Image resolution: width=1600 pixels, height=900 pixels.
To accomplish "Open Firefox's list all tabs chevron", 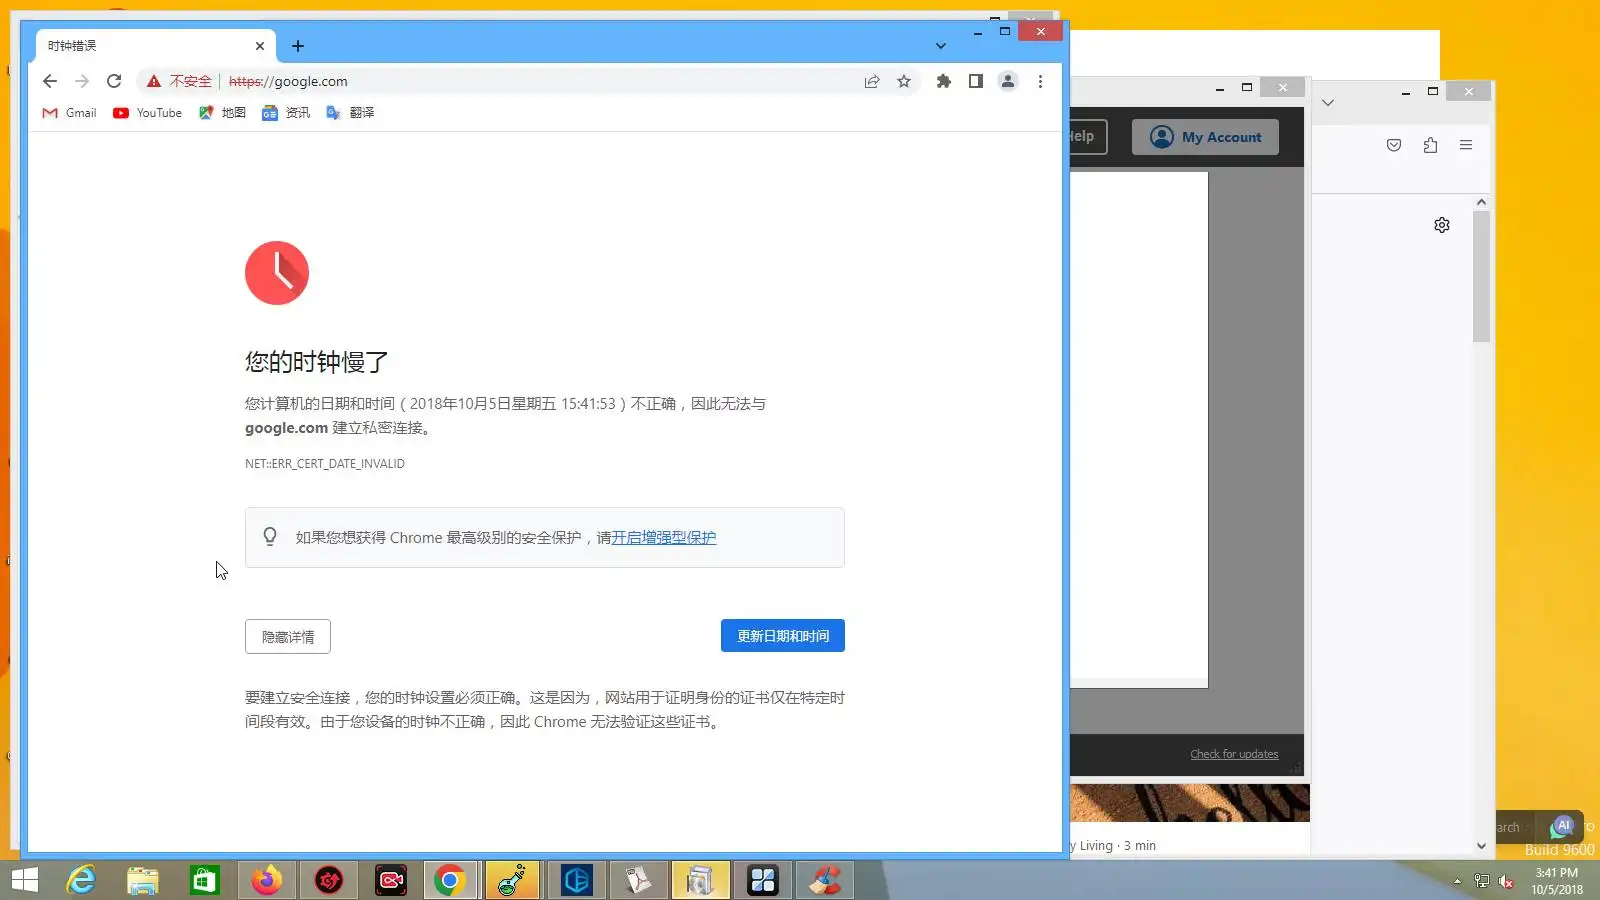I will pyautogui.click(x=1328, y=102).
